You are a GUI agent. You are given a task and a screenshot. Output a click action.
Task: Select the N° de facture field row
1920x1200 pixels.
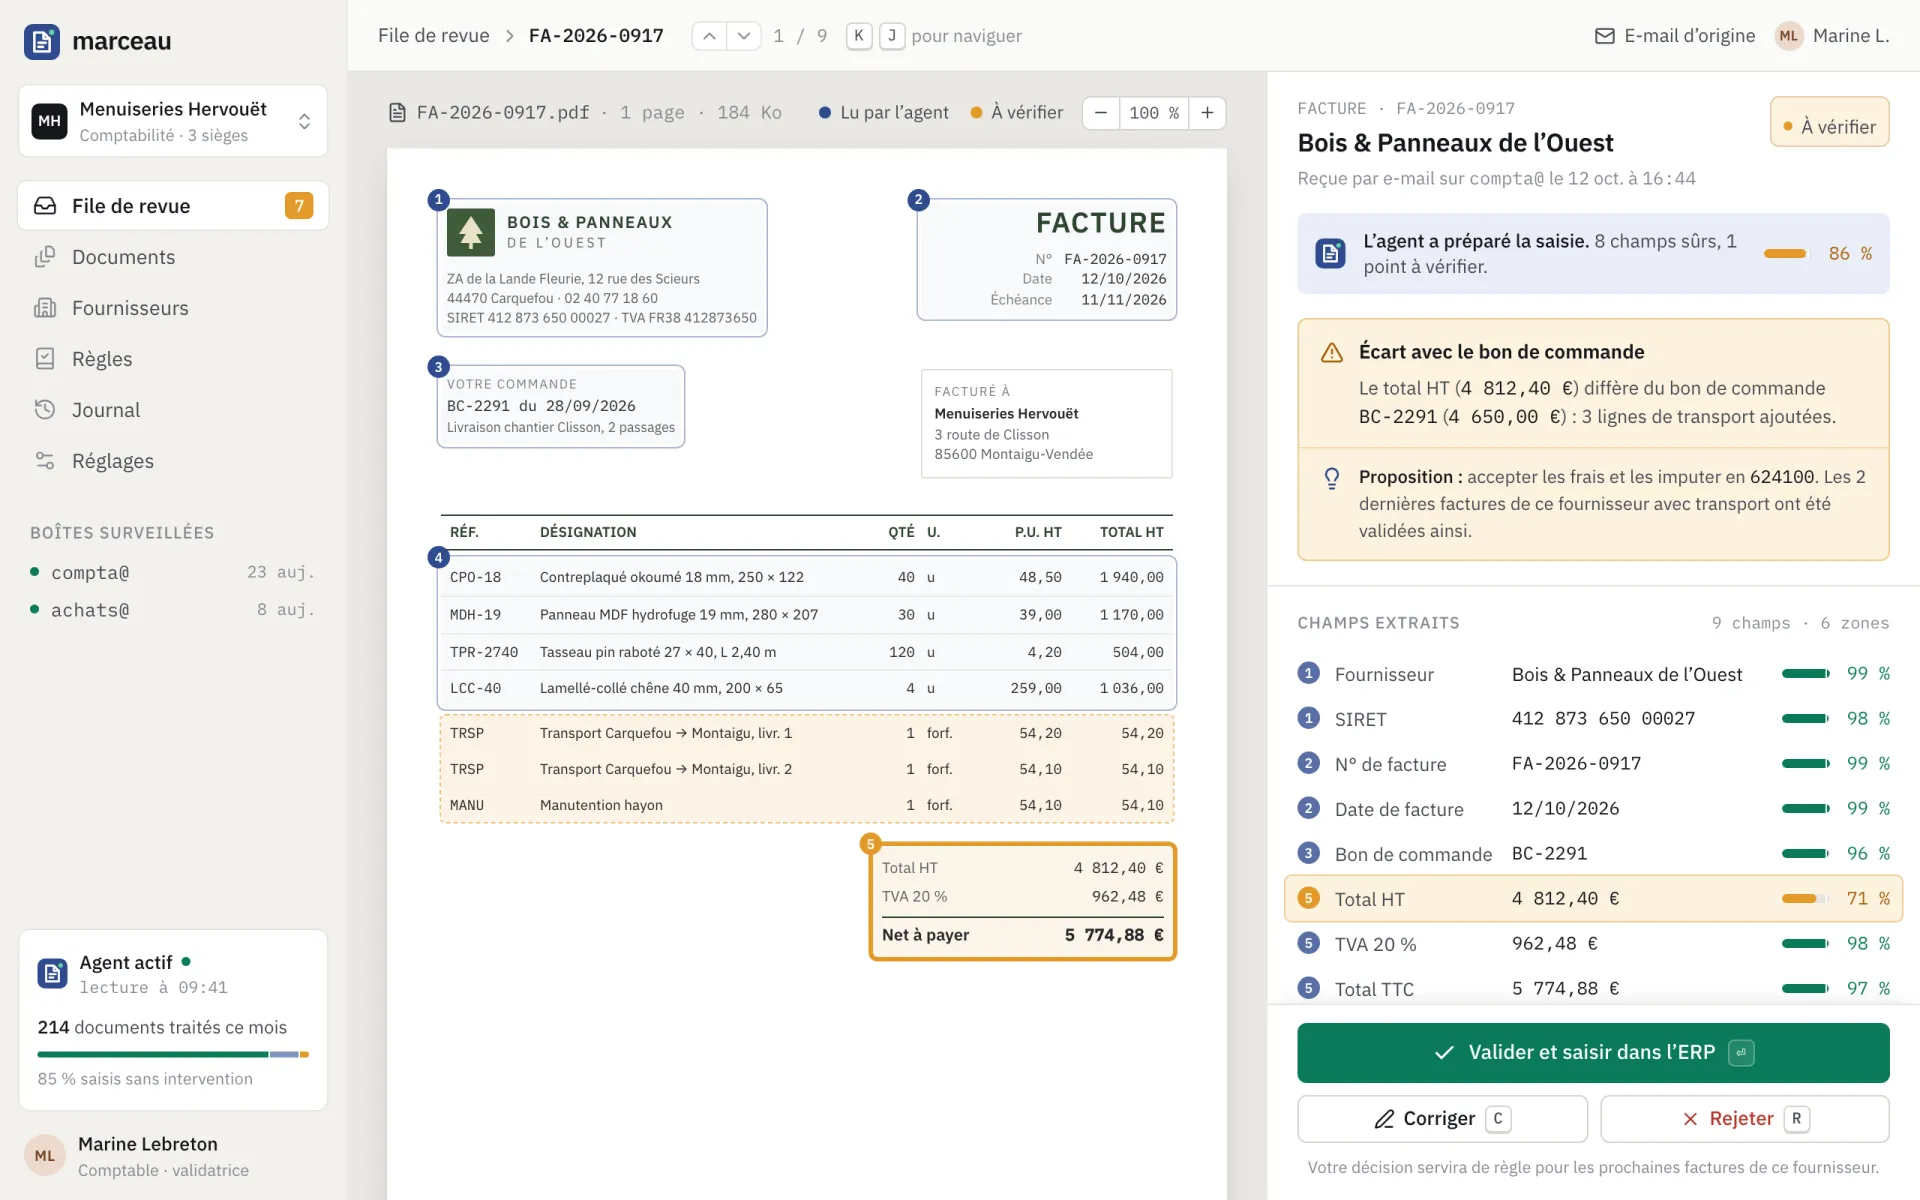[x=1593, y=764]
